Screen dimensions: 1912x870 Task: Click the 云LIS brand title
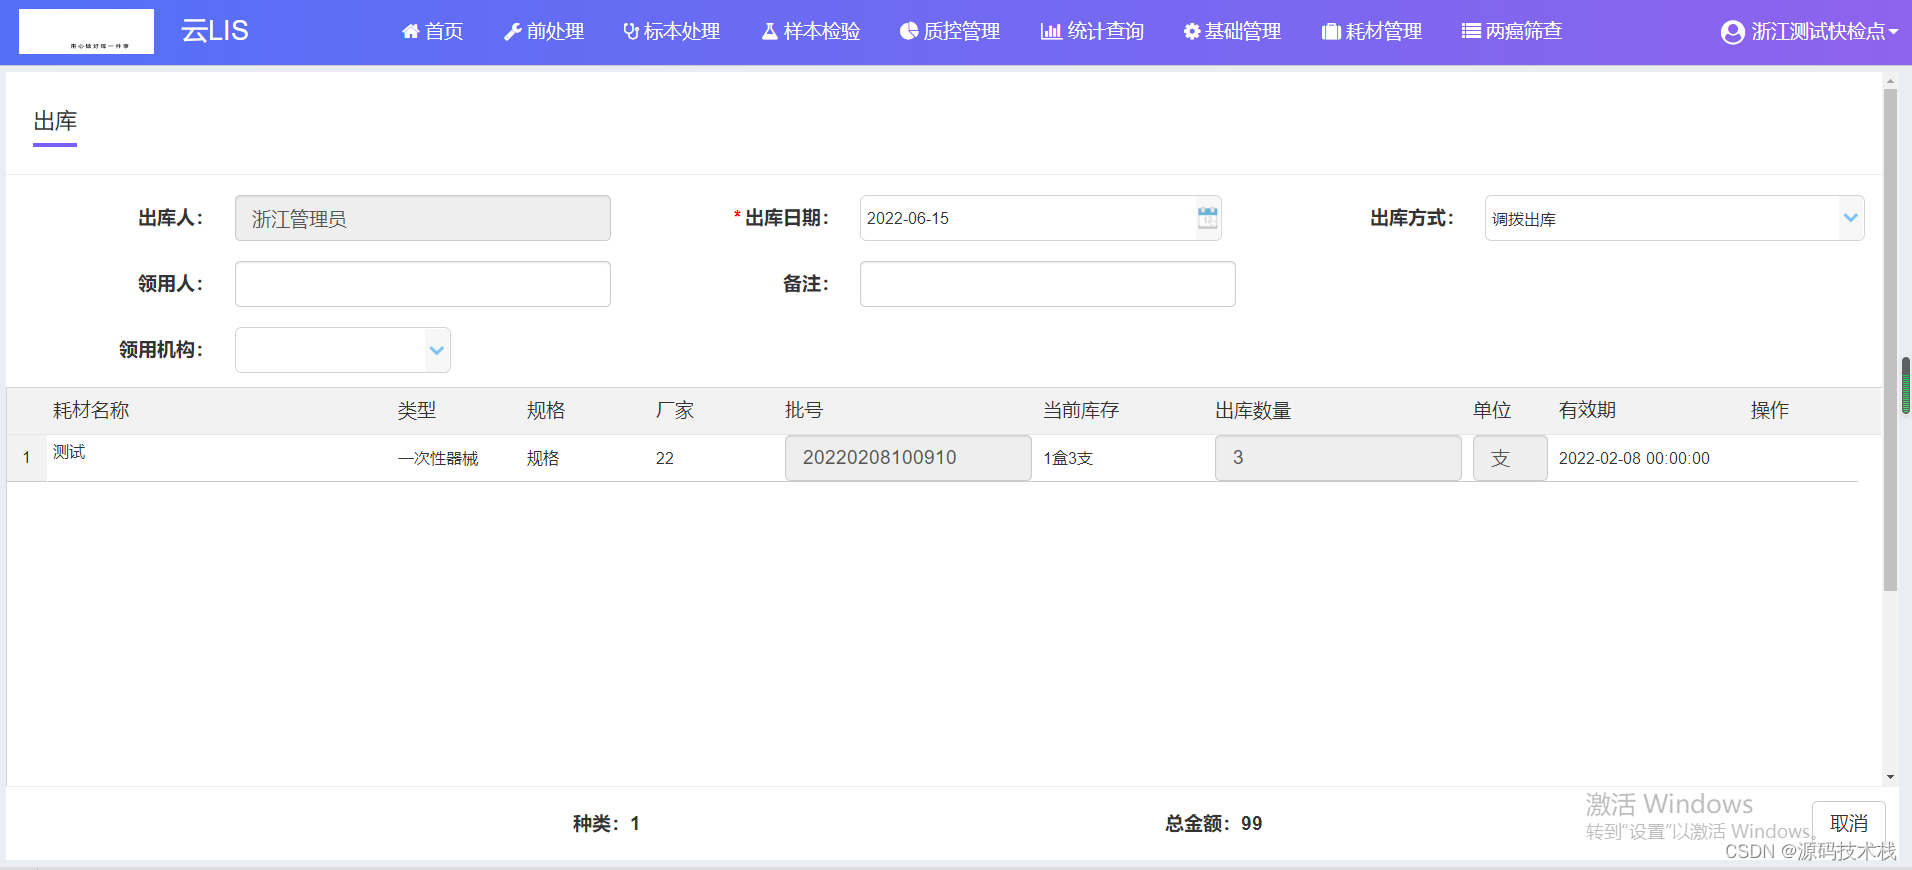(x=214, y=31)
